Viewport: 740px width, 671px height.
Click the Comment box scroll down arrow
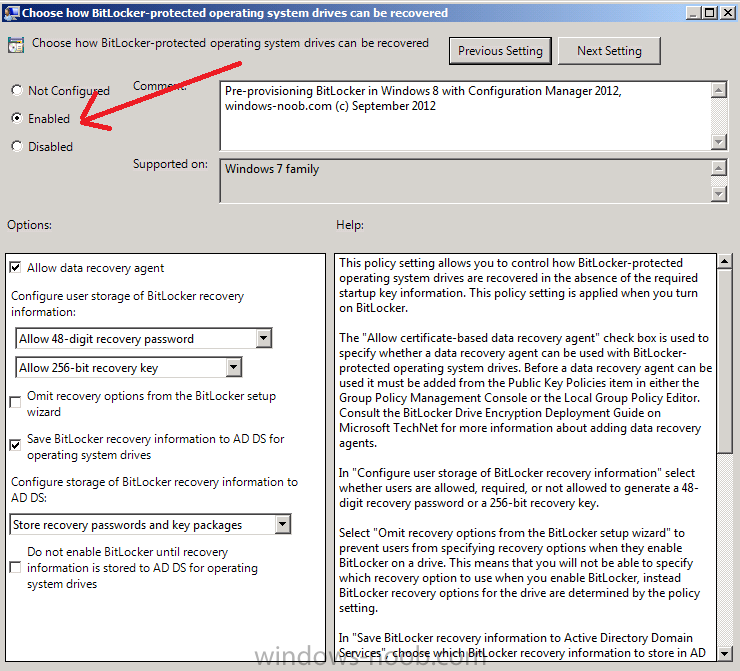pos(718,142)
